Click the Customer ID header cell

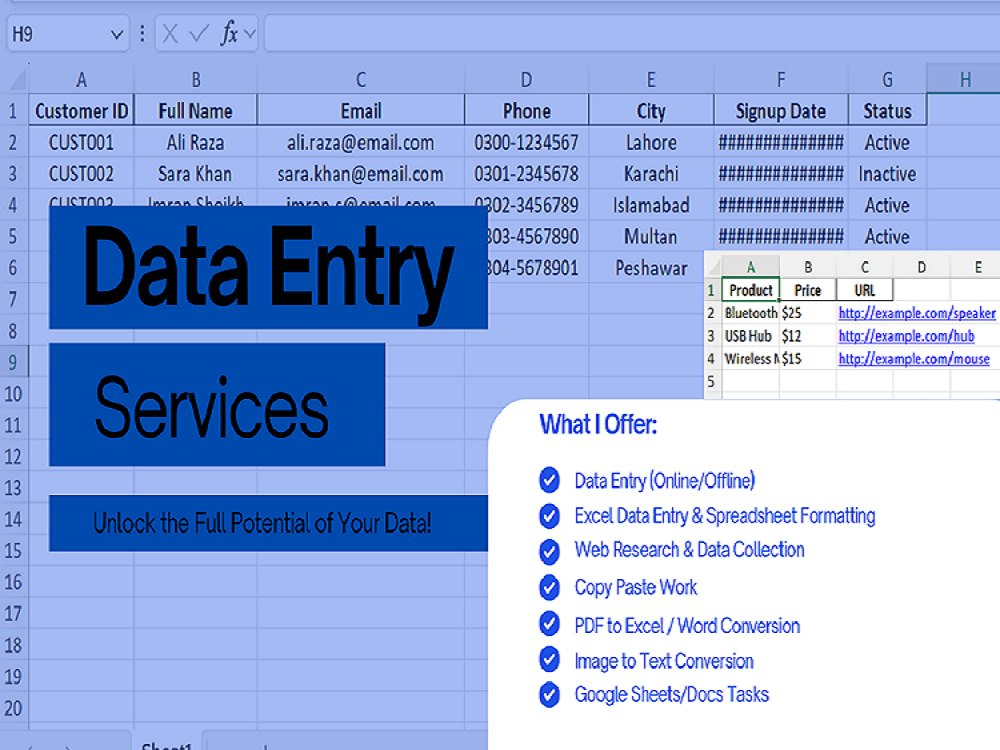click(81, 111)
